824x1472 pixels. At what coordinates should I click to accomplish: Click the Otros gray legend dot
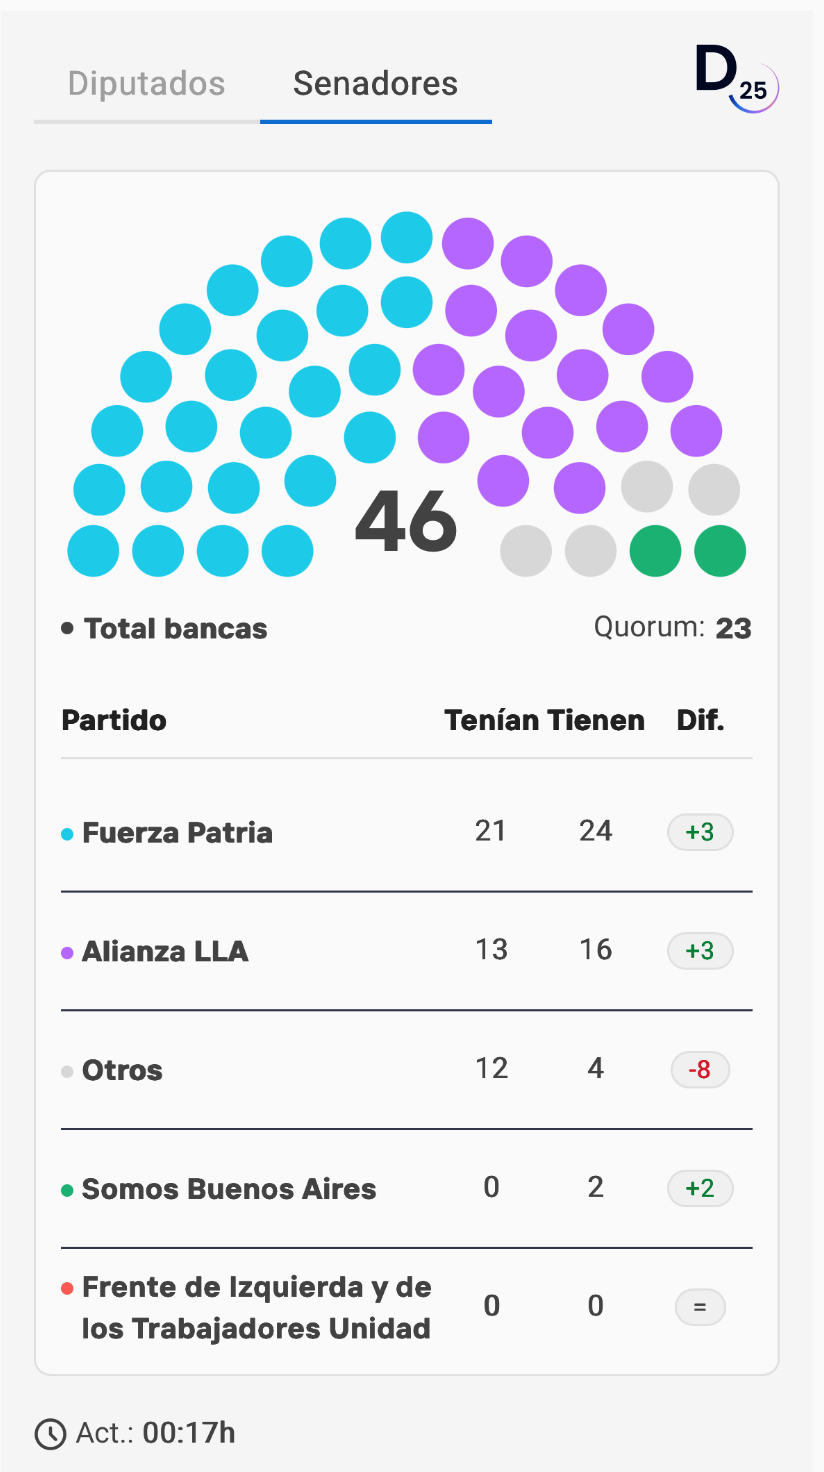point(67,1072)
